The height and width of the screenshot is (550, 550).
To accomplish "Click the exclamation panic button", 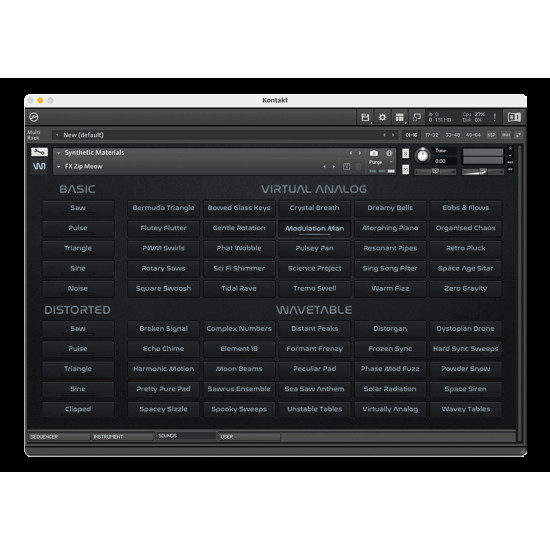I will point(495,117).
